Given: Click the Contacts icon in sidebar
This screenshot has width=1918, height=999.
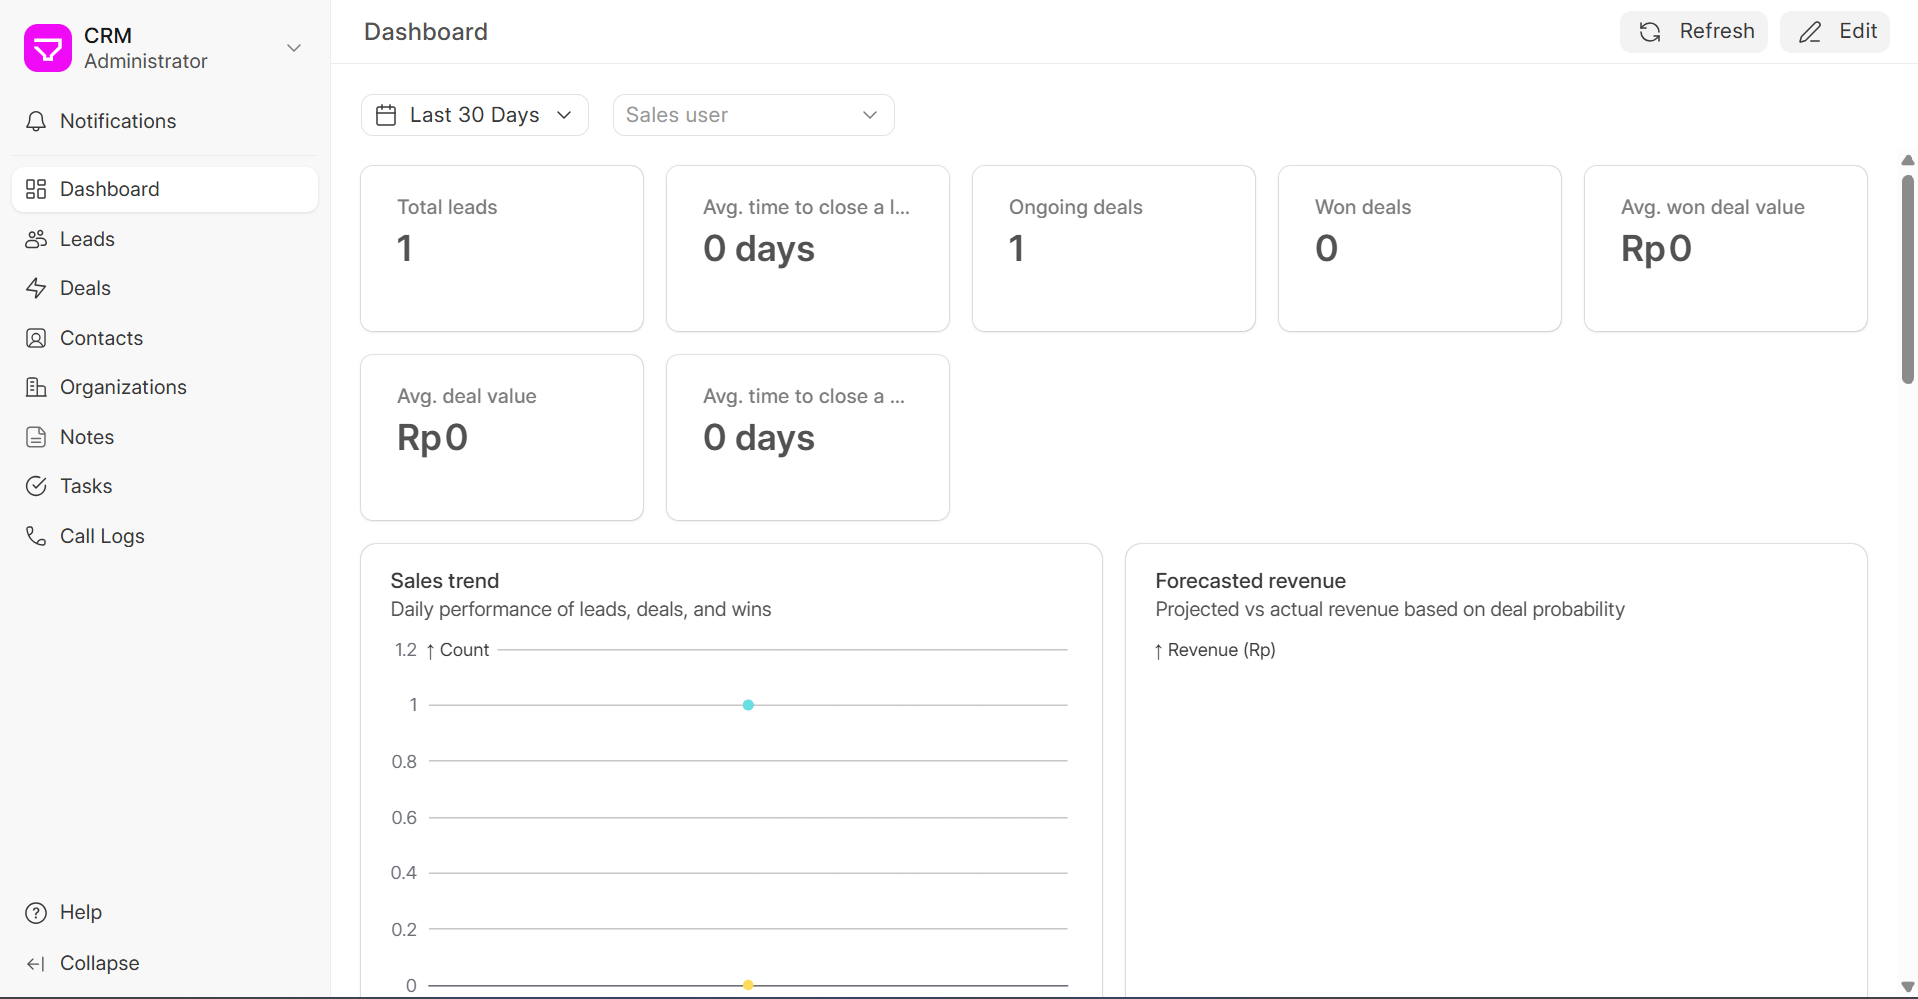Looking at the screenshot, I should (36, 338).
